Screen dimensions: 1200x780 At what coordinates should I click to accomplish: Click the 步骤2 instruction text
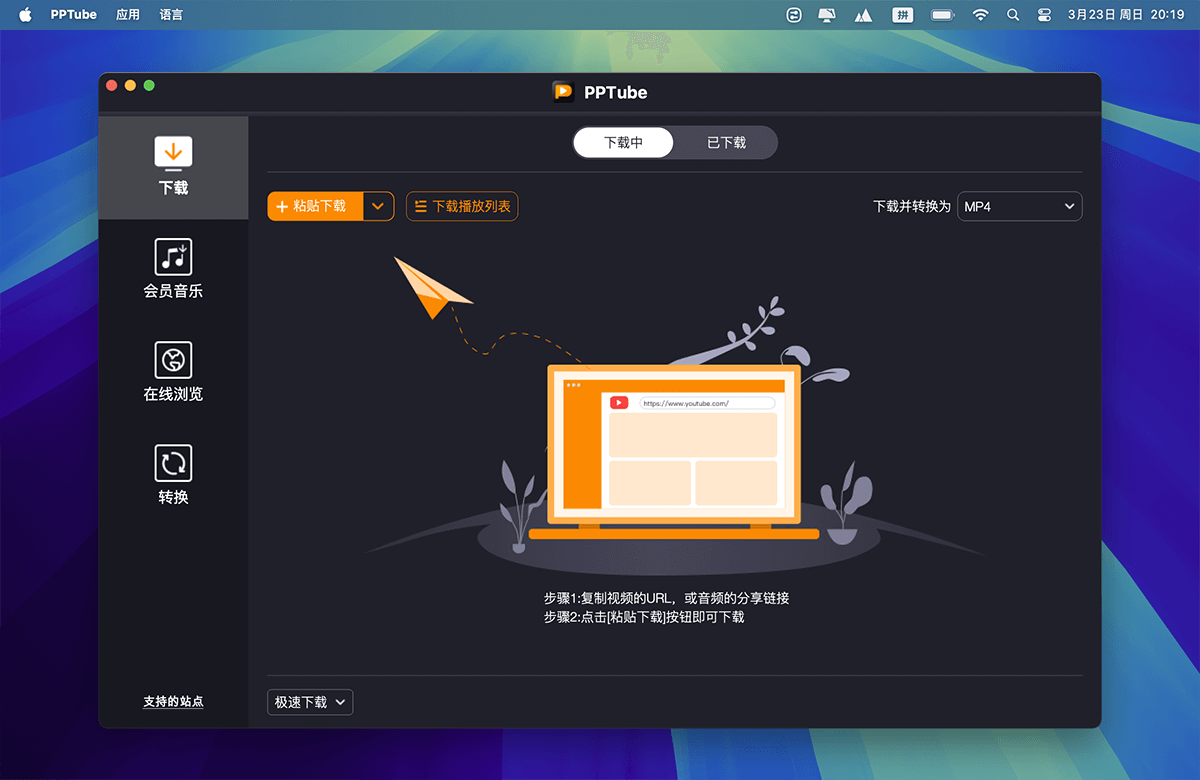pyautogui.click(x=644, y=617)
